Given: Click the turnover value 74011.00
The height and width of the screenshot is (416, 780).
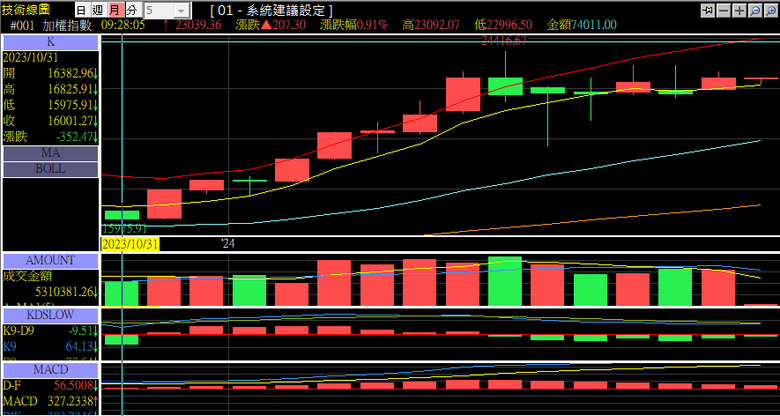Looking at the screenshot, I should 594,25.
